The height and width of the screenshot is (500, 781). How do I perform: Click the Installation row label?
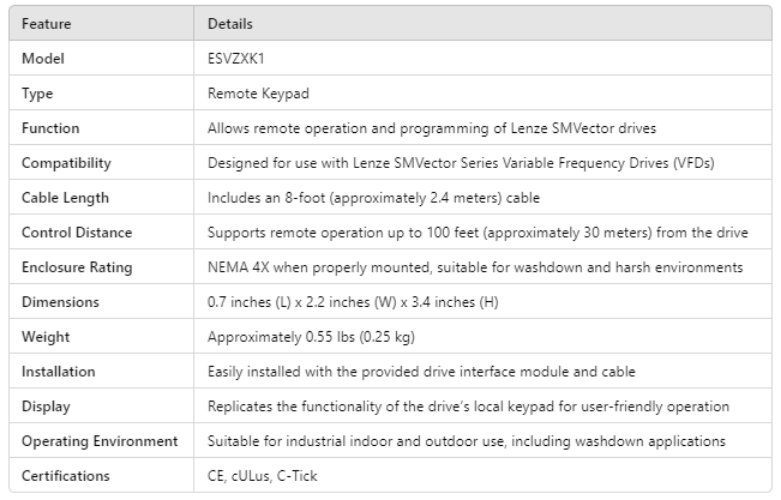58,372
